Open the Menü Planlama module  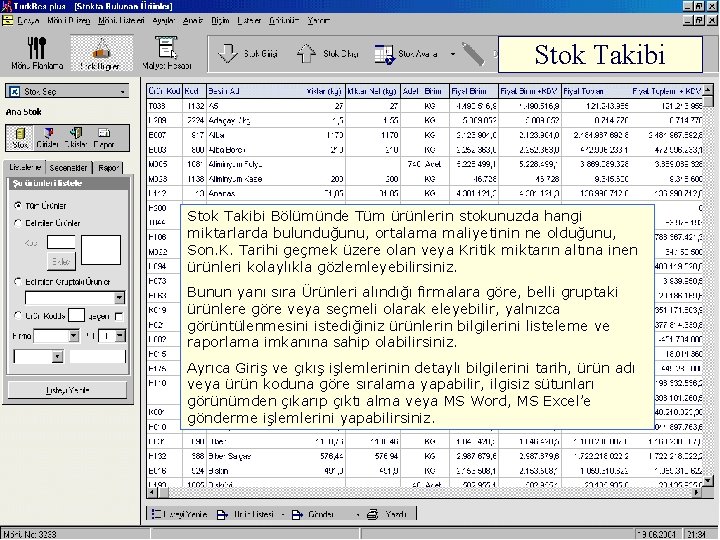(37, 53)
